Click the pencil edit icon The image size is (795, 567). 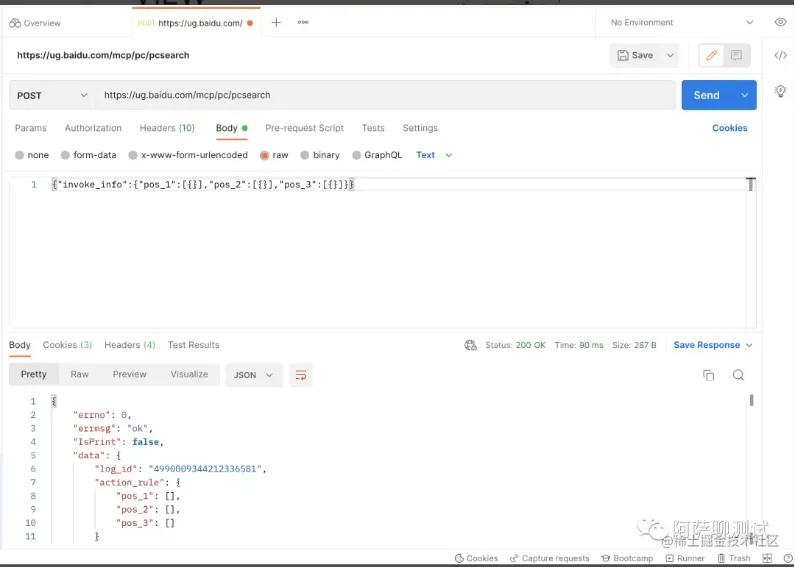tap(711, 55)
